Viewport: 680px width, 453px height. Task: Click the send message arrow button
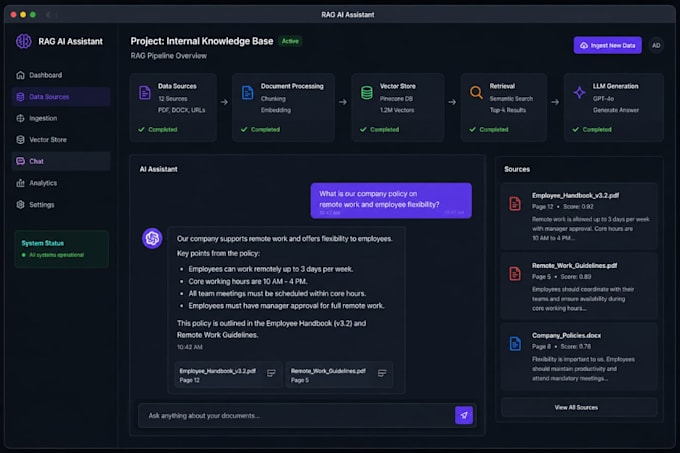pos(464,415)
